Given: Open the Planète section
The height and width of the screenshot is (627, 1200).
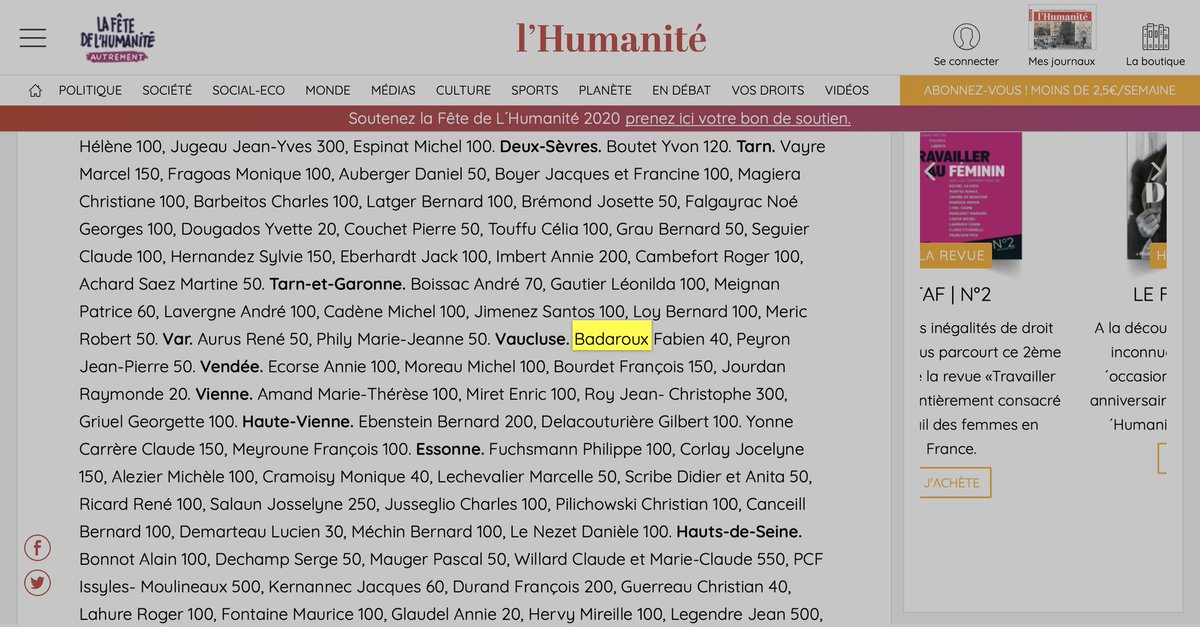Looking at the screenshot, I should click(605, 90).
